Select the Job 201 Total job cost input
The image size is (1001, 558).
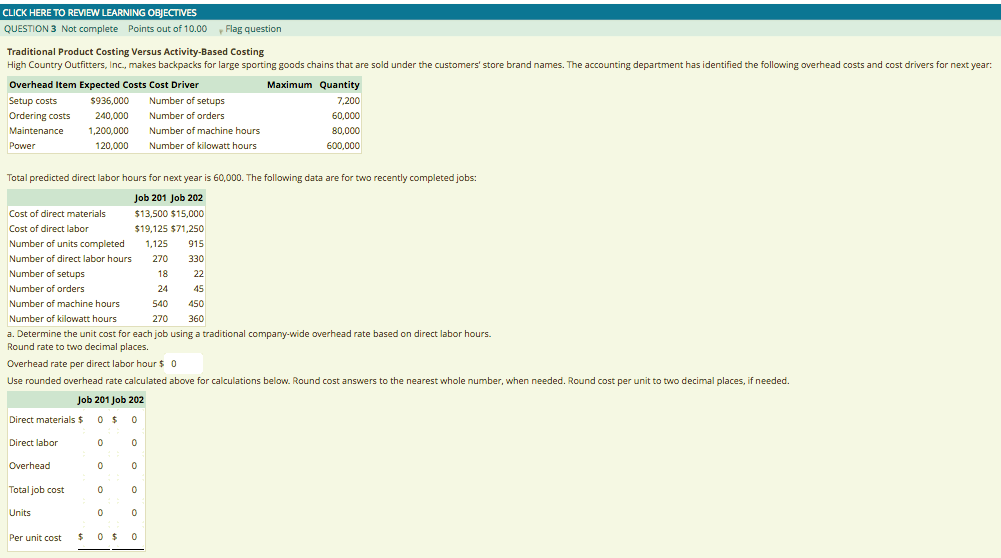click(97, 490)
